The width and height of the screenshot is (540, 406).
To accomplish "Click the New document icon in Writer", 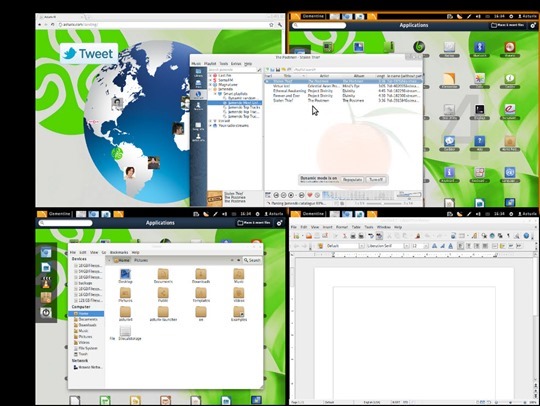I will pyautogui.click(x=296, y=236).
